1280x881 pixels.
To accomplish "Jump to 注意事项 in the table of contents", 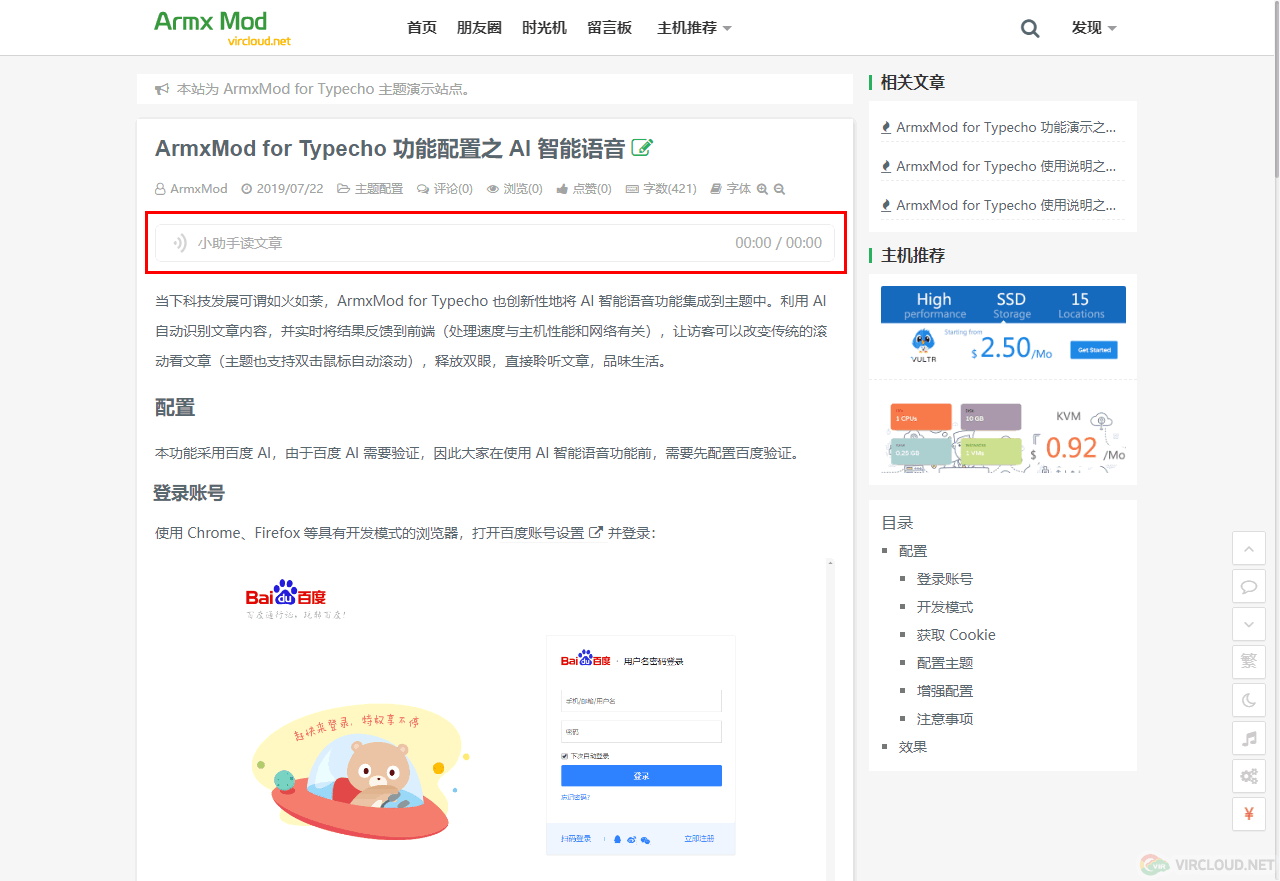I will pos(945,719).
